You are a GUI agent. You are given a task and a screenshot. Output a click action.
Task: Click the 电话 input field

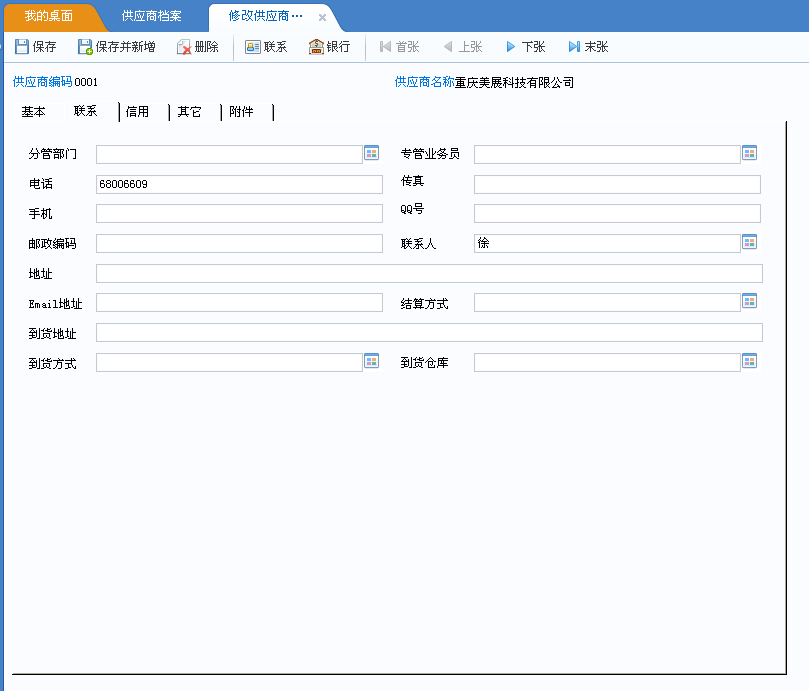[x=239, y=184]
